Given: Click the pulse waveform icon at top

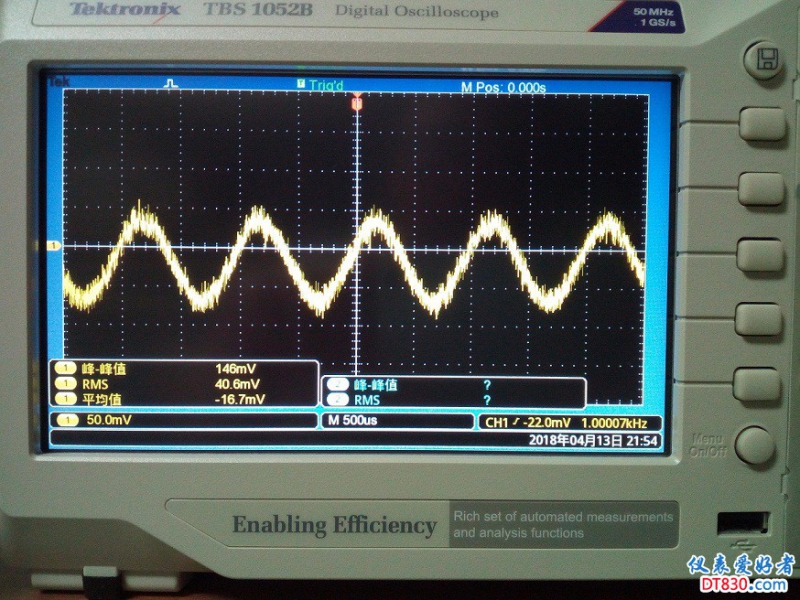Looking at the screenshot, I should click(171, 84).
